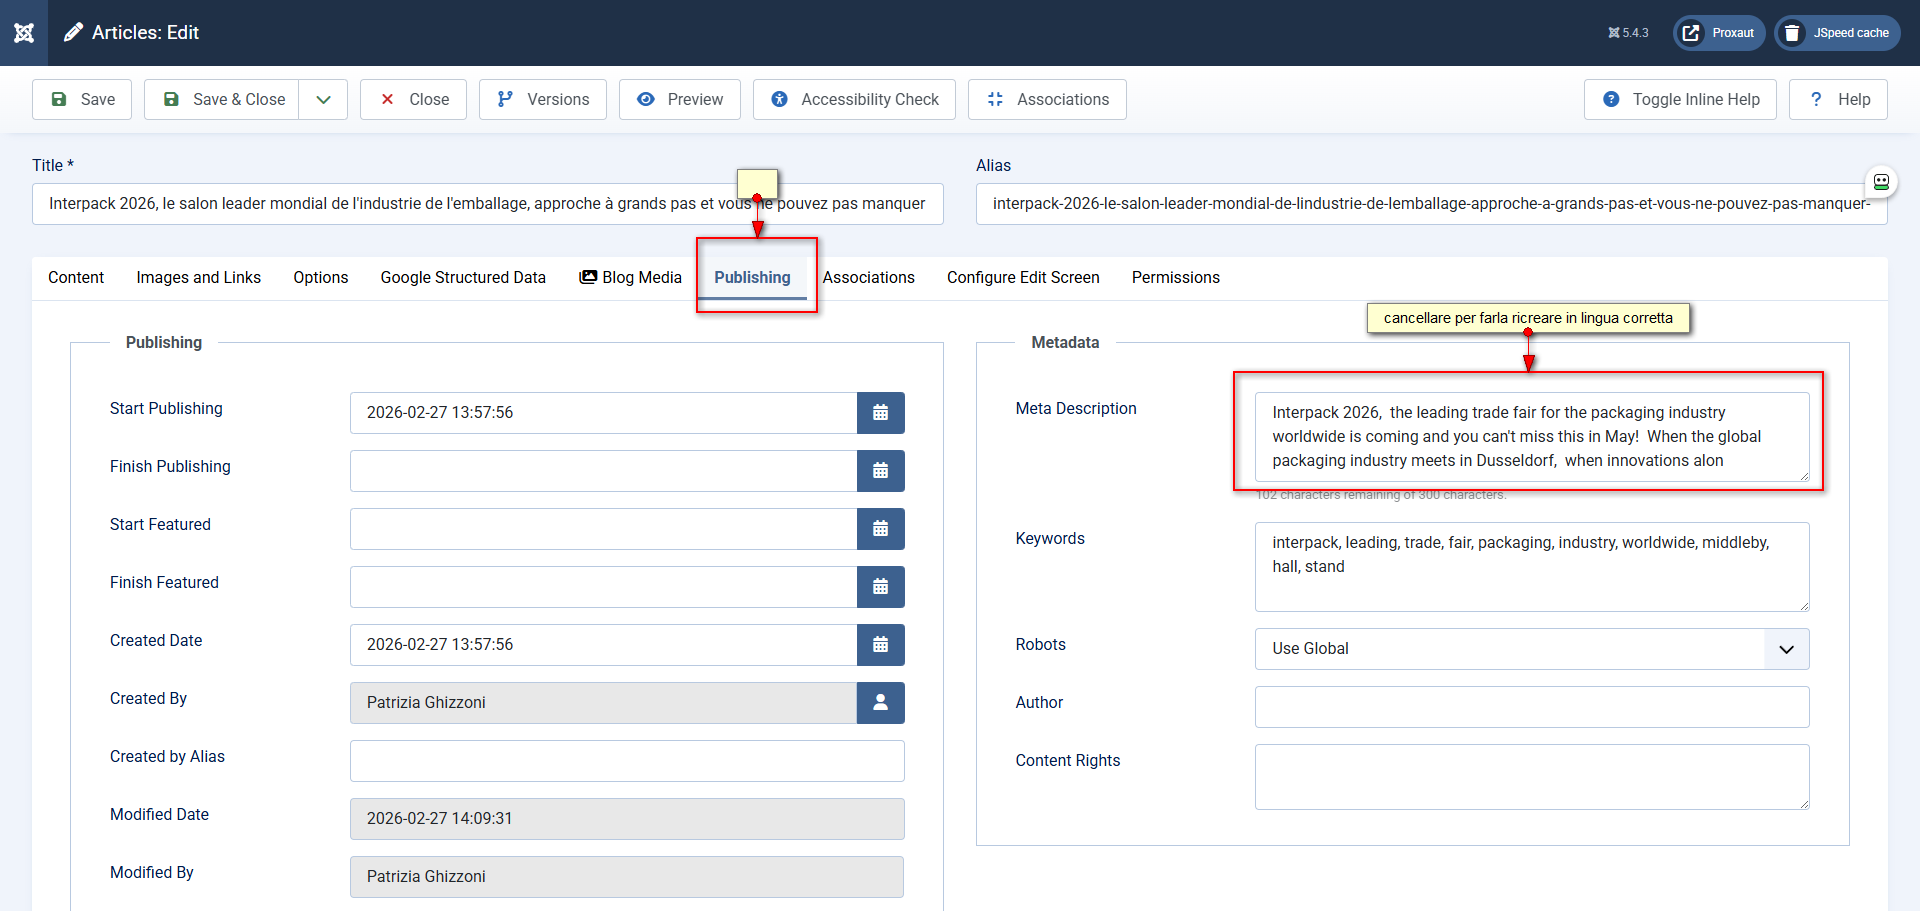The width and height of the screenshot is (1920, 911).
Task: Open the Robots dropdown
Action: tap(1531, 649)
